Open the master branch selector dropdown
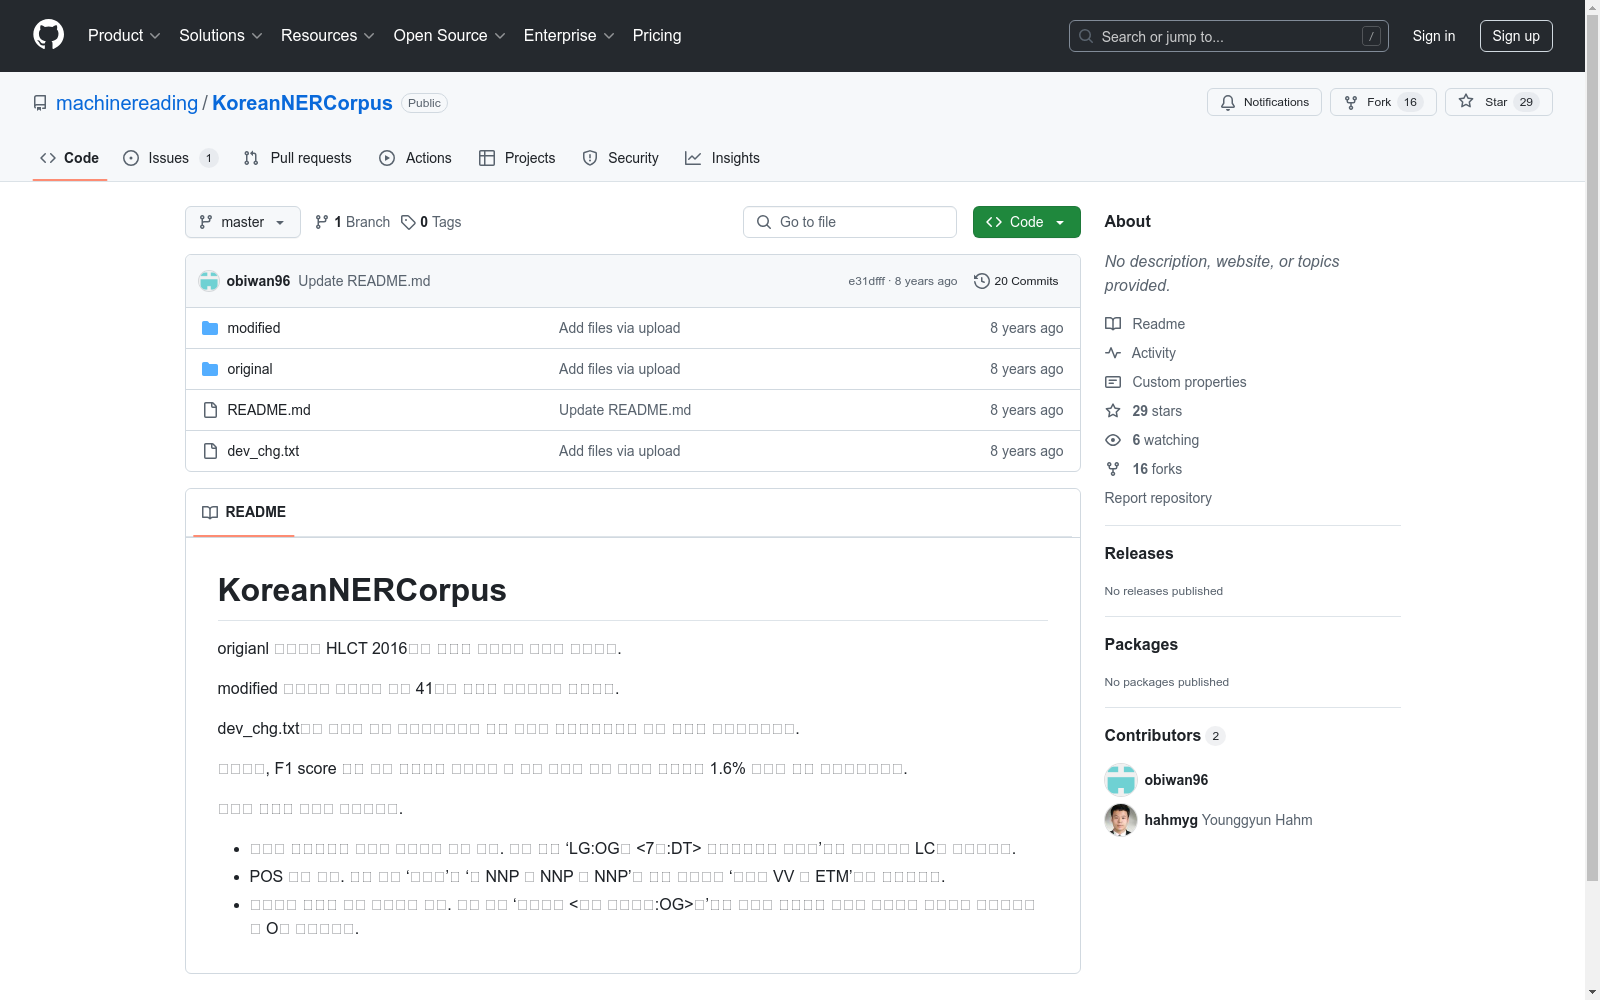Screen dimensions: 1600x1000 [243, 222]
